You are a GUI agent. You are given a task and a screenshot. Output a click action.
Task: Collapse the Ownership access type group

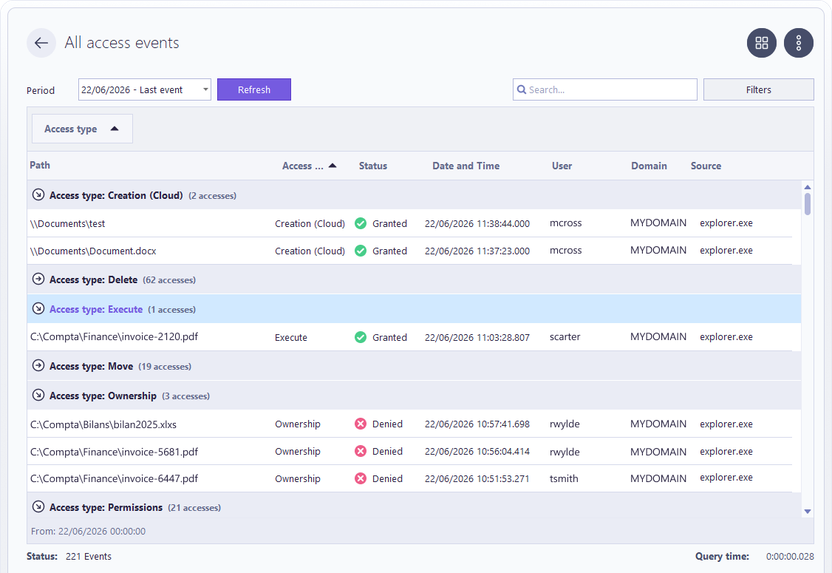[x=38, y=395]
